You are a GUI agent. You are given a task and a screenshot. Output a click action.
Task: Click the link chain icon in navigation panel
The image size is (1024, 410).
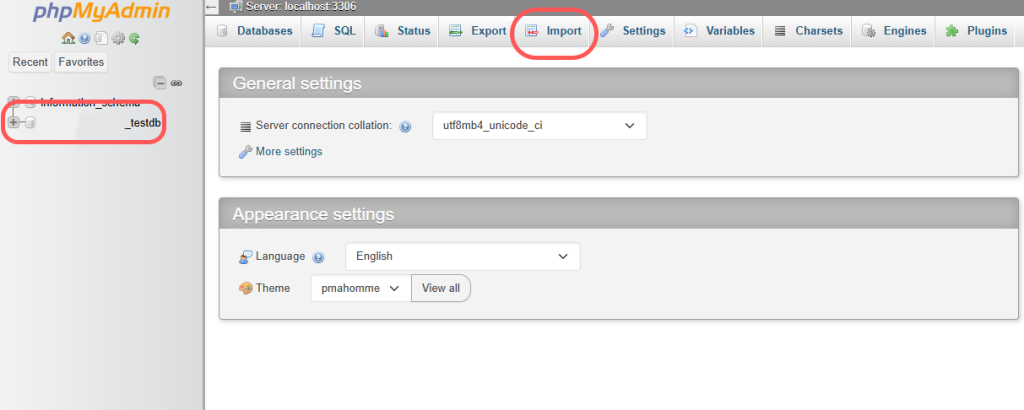(x=176, y=83)
